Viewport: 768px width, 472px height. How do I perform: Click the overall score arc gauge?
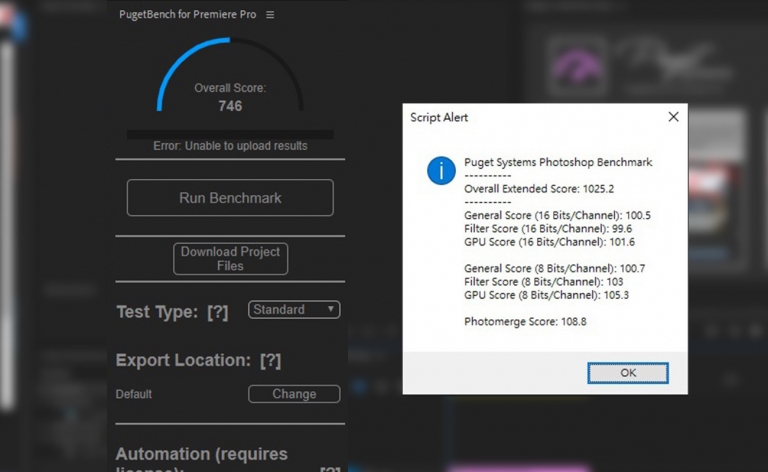point(230,73)
